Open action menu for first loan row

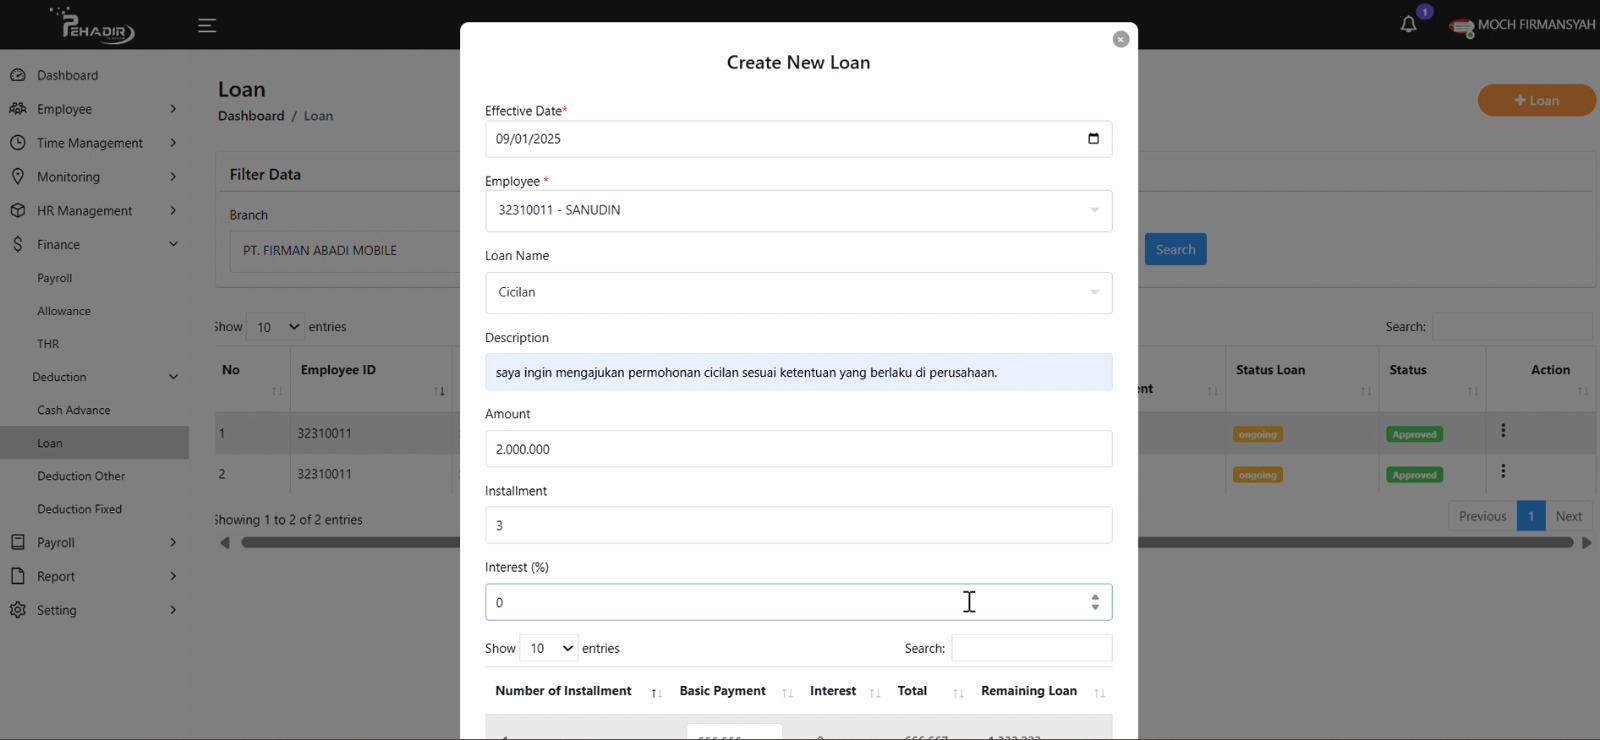1502,431
